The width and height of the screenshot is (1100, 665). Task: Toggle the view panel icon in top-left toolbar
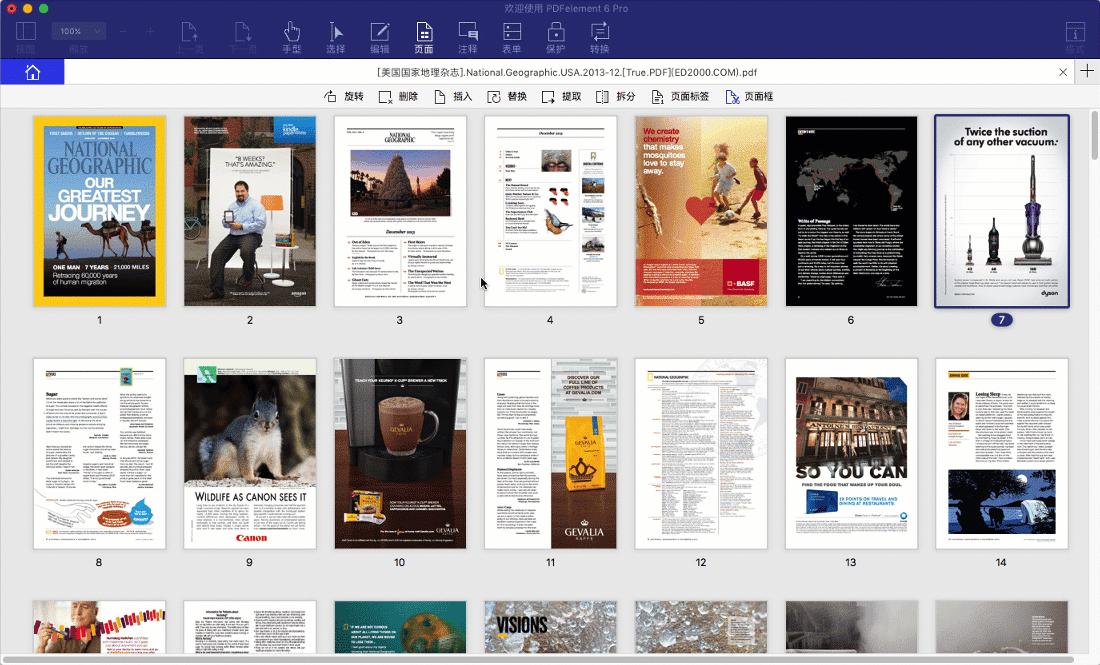(26, 32)
